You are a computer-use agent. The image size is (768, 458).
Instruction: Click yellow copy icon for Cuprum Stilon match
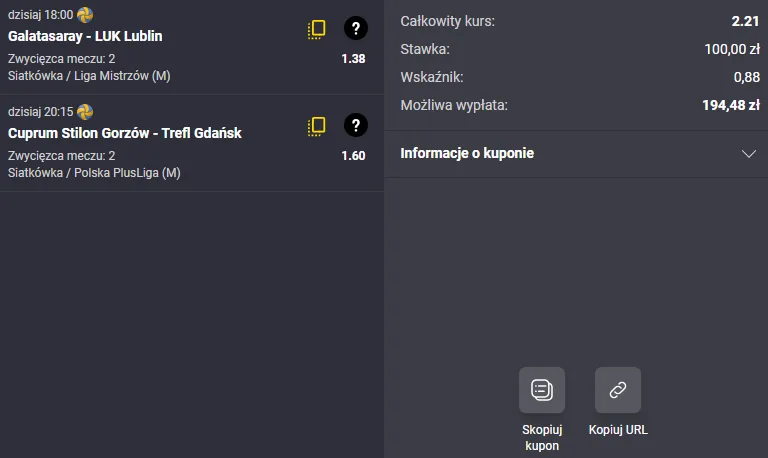coord(317,126)
